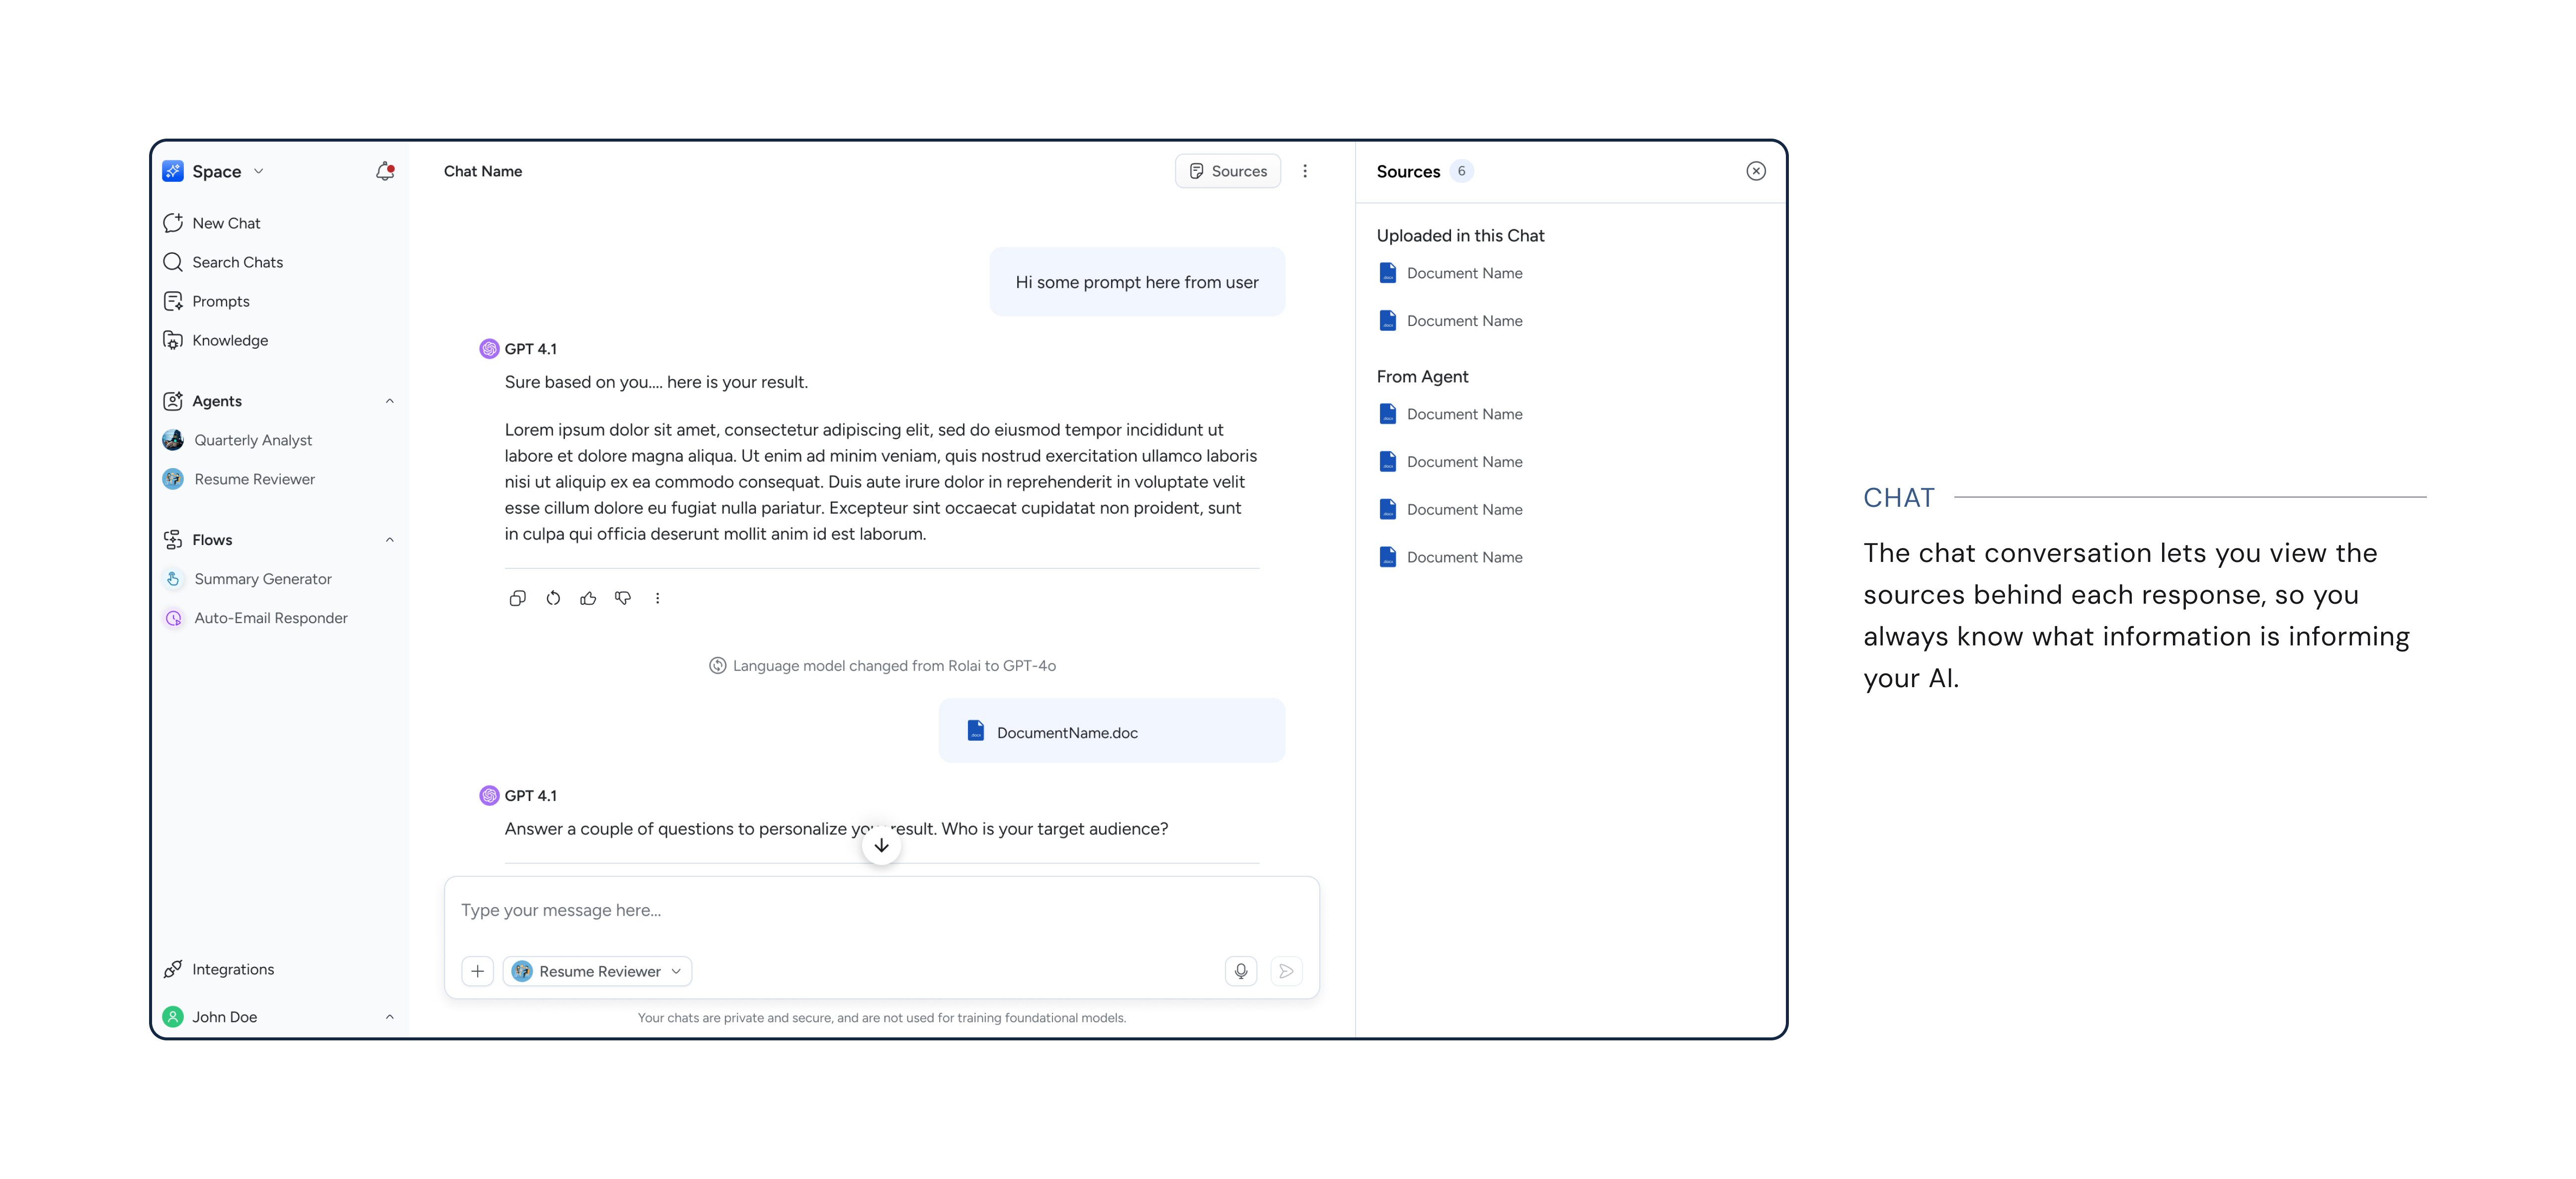This screenshot has height=1179, width=2576.
Task: Give a thumbs up to the response
Action: tap(588, 597)
